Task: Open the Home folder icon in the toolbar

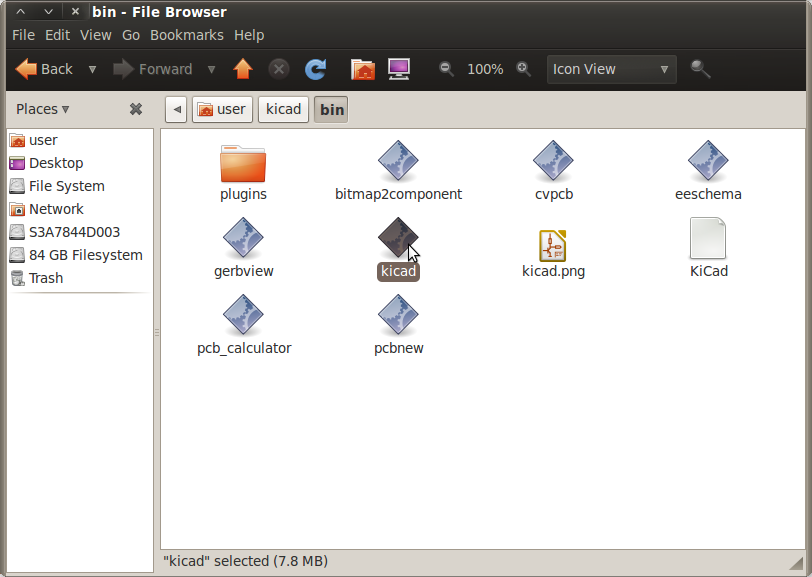Action: [x=362, y=69]
